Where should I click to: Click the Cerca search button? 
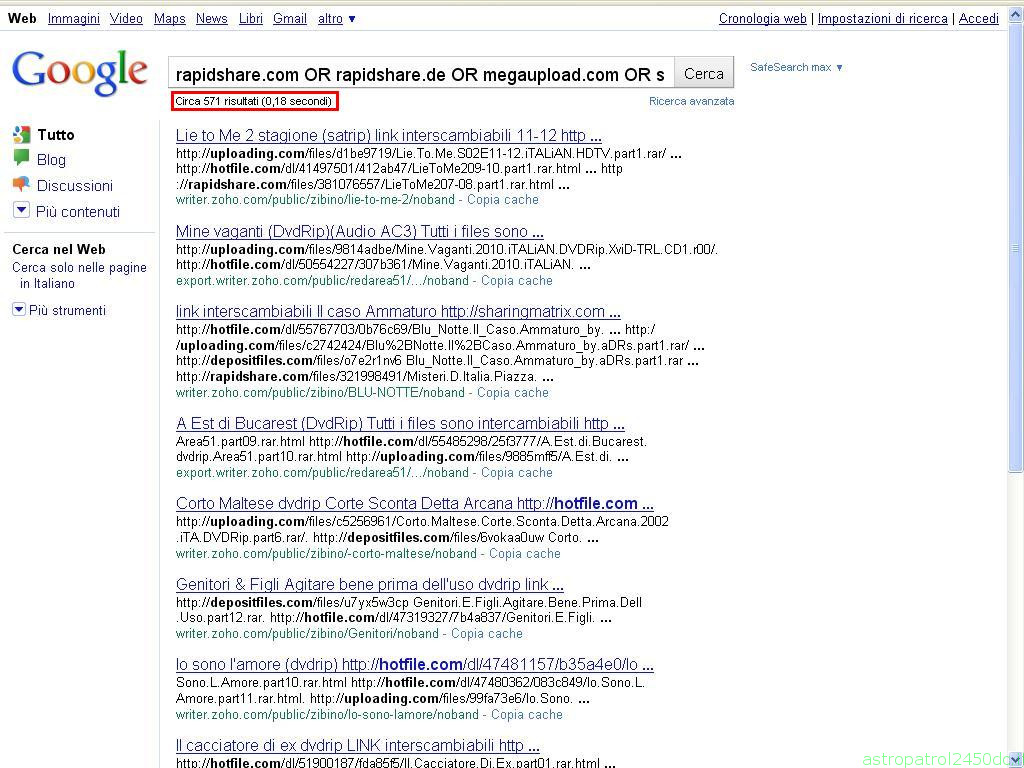(703, 74)
